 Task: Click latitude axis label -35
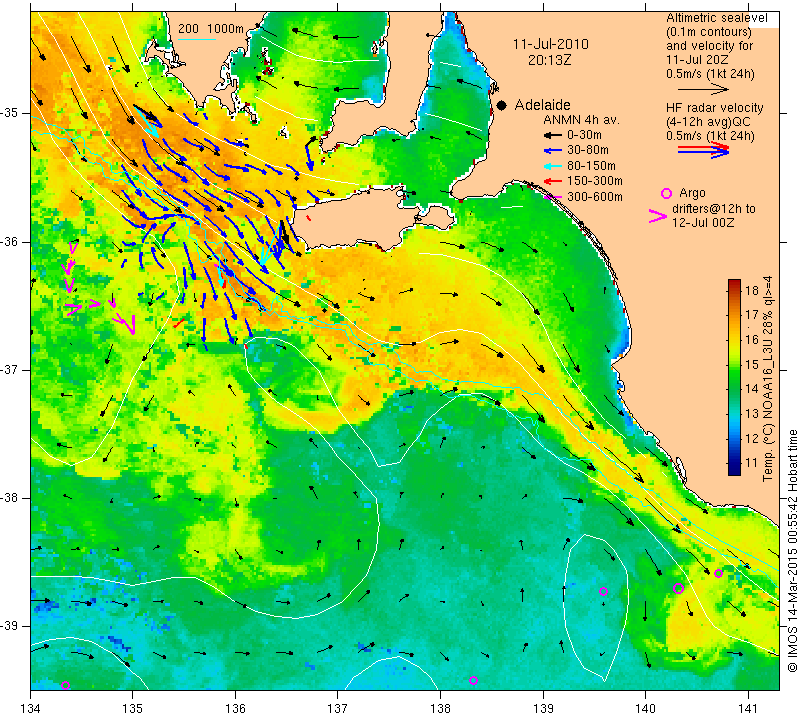[x=11, y=113]
